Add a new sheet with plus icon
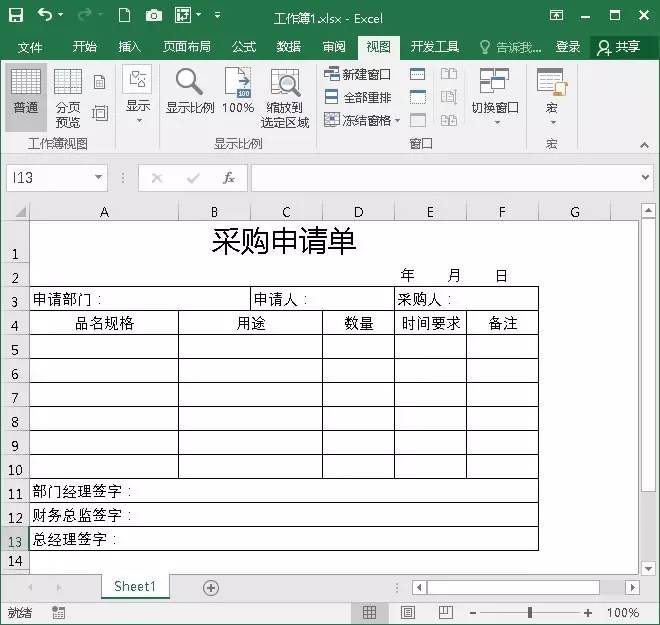Image resolution: width=660 pixels, height=625 pixels. pos(211,588)
